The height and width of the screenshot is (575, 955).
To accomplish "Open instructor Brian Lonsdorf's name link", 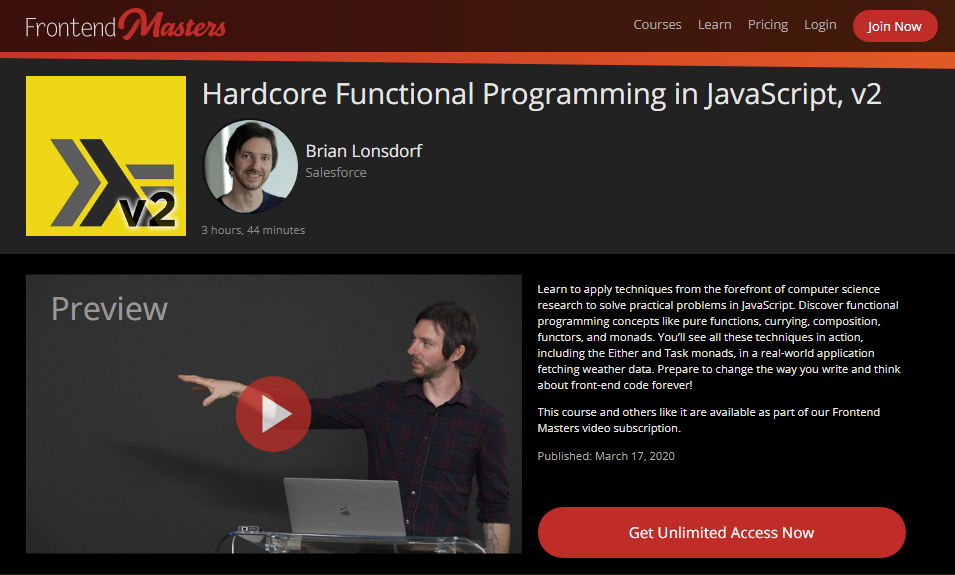I will tap(364, 151).
